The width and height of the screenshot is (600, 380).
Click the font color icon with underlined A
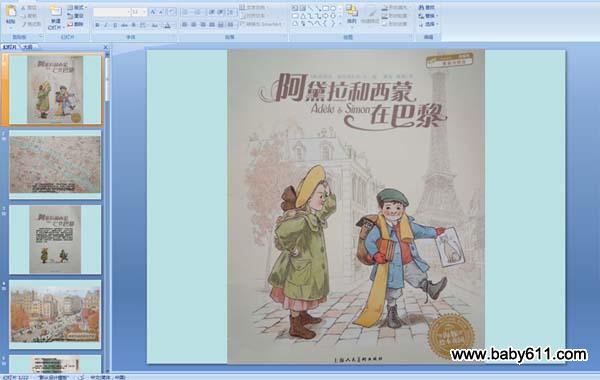click(x=167, y=25)
